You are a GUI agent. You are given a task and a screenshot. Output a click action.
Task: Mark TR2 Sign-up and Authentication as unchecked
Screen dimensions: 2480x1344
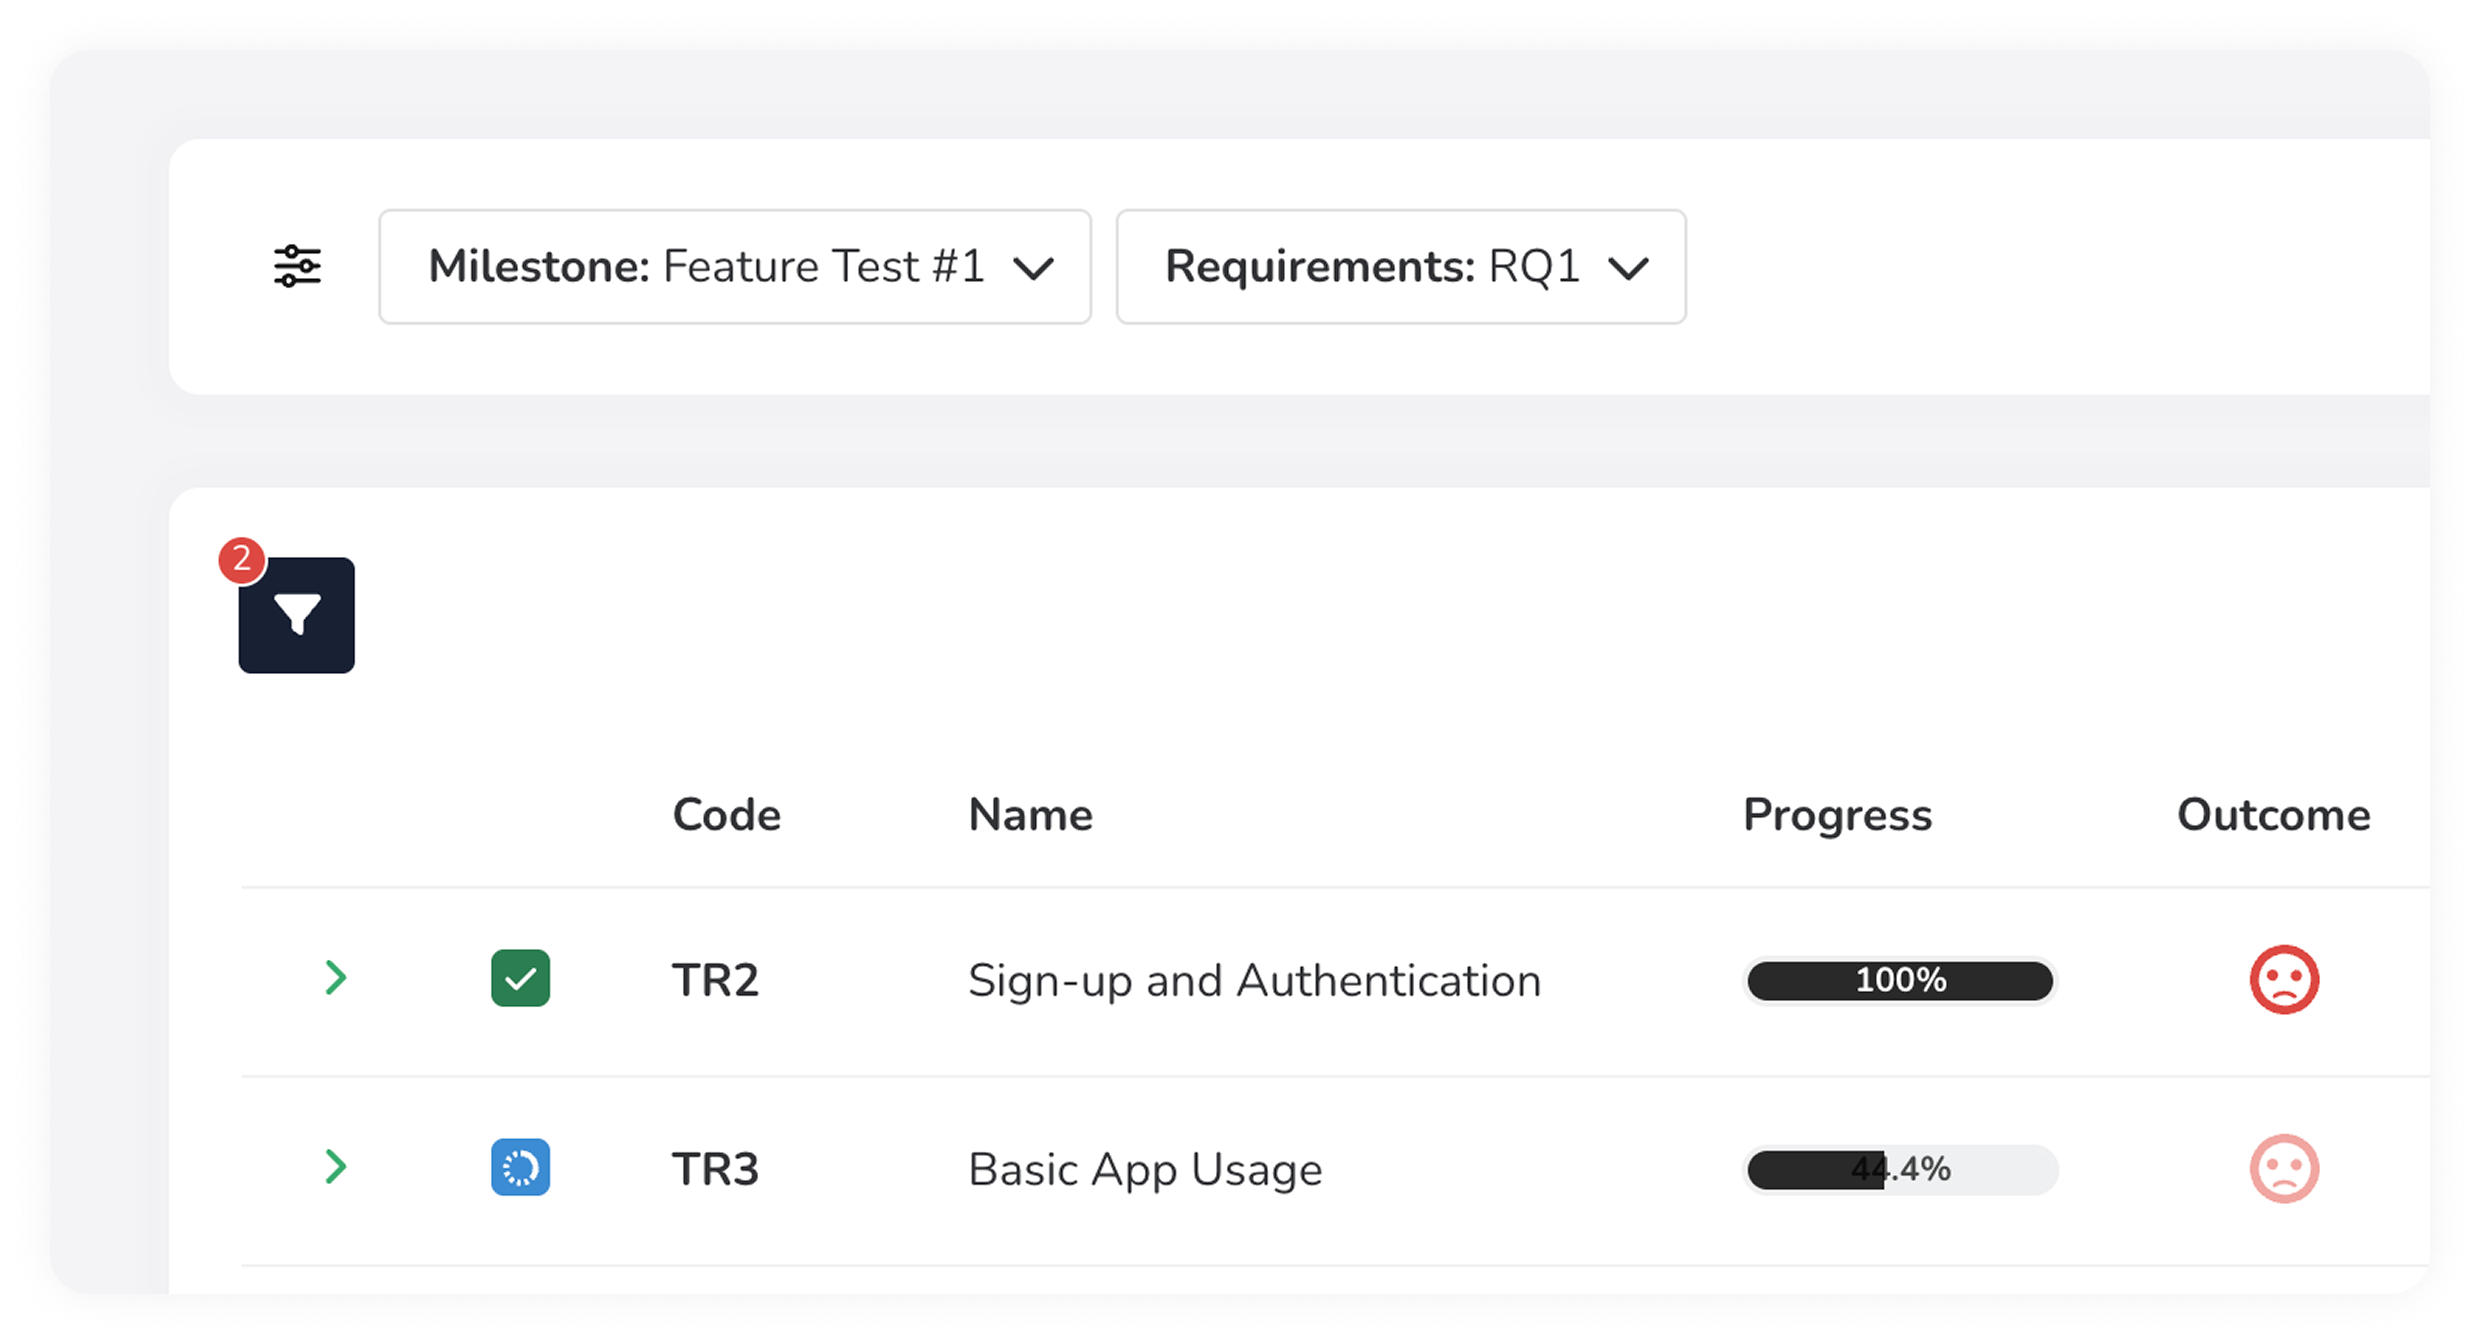(x=520, y=979)
